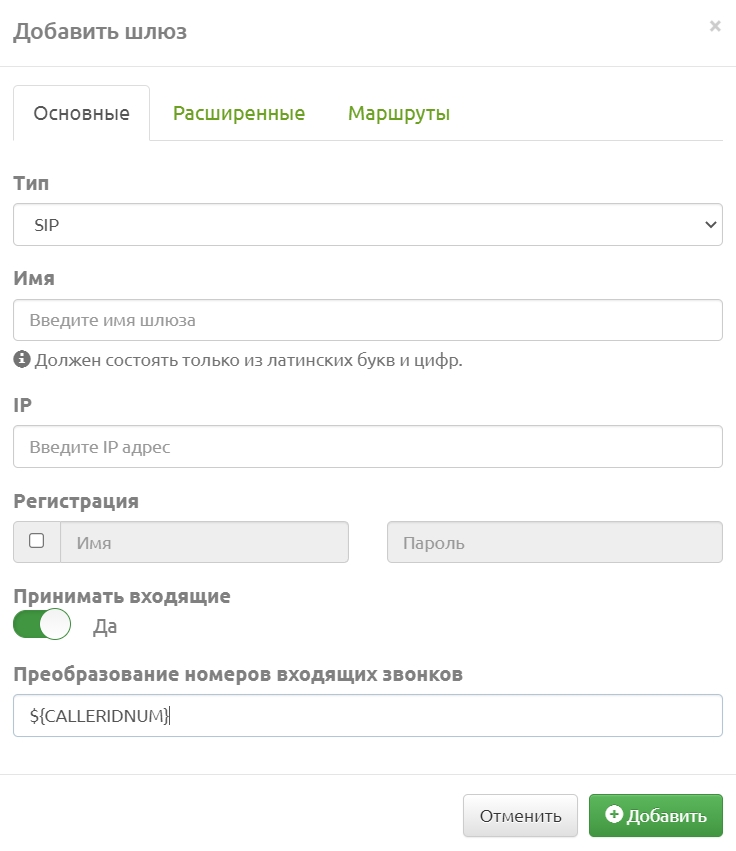The width and height of the screenshot is (736, 851).
Task: Click the registration Имя input field
Action: pyautogui.click(x=205, y=542)
